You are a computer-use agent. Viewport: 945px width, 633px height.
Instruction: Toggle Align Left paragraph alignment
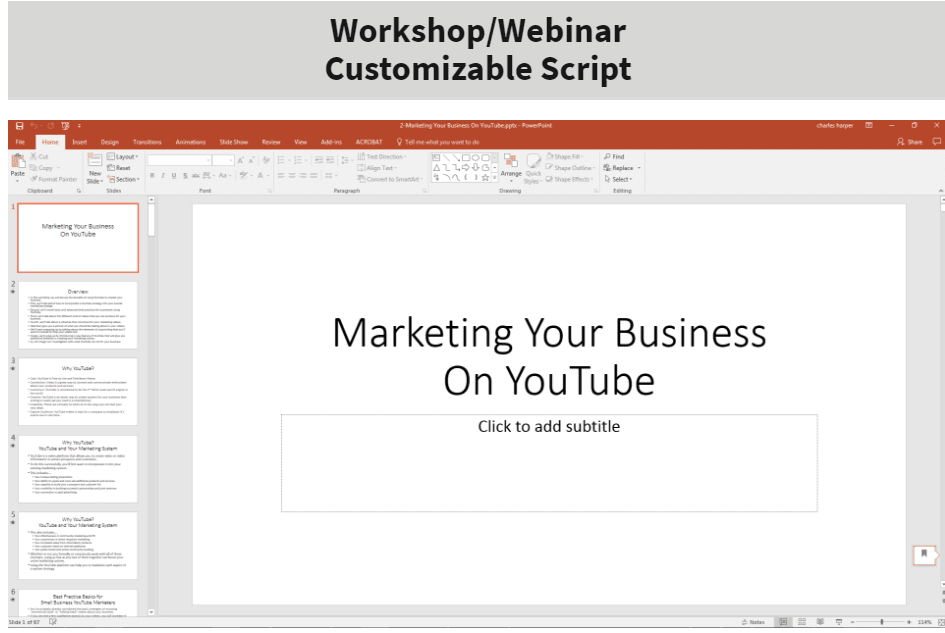click(x=281, y=176)
